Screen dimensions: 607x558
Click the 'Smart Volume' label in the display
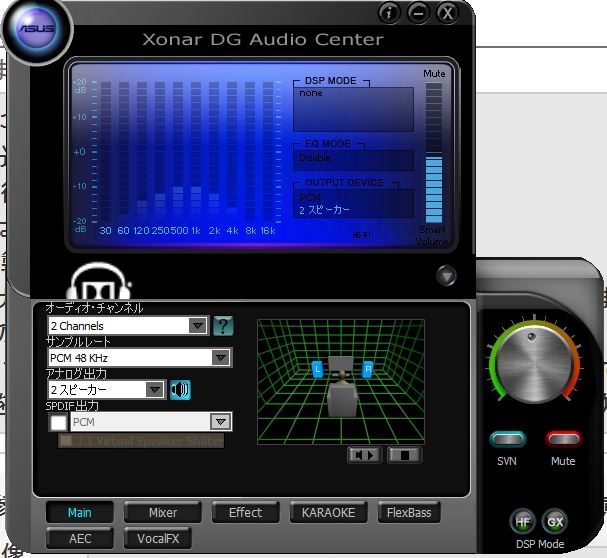coord(432,235)
